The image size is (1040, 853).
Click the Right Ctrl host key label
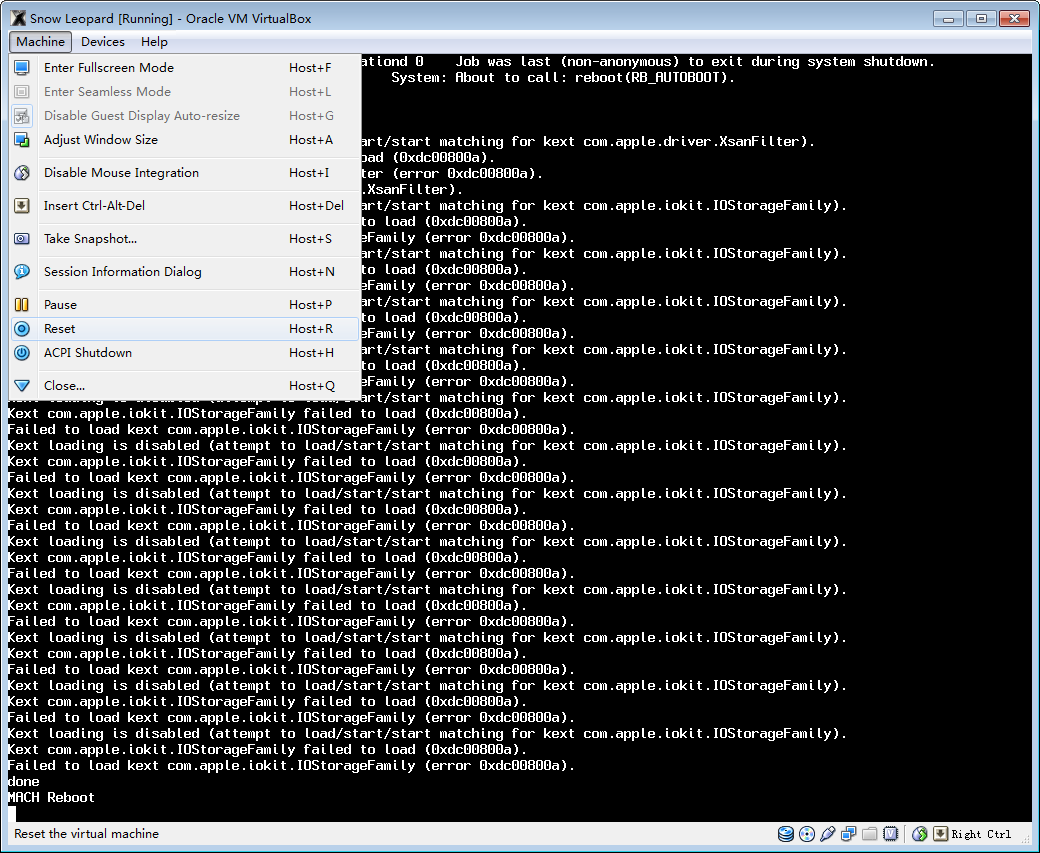[981, 834]
